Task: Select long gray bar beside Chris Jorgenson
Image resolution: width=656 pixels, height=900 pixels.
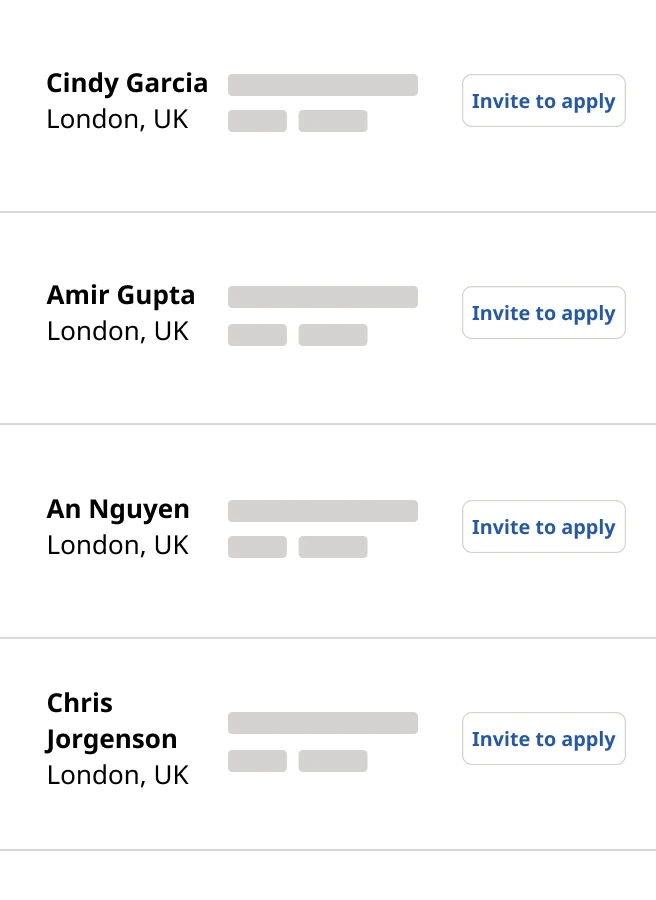Action: [x=322, y=723]
